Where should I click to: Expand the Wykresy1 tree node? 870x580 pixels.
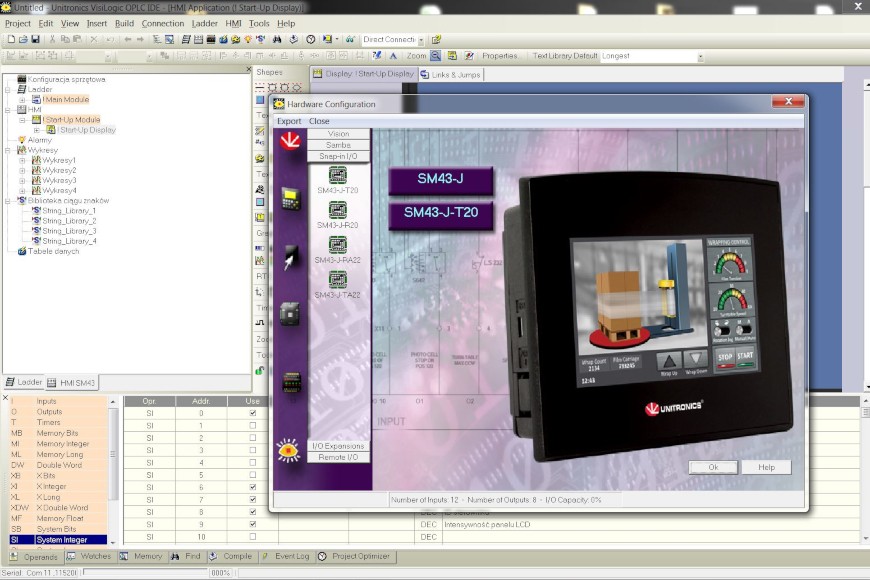point(22,160)
